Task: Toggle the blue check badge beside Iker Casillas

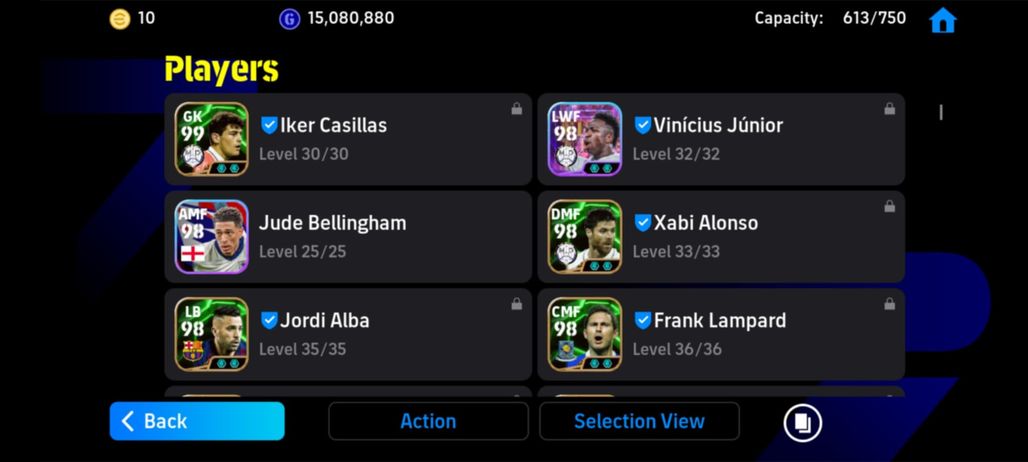Action: 269,125
